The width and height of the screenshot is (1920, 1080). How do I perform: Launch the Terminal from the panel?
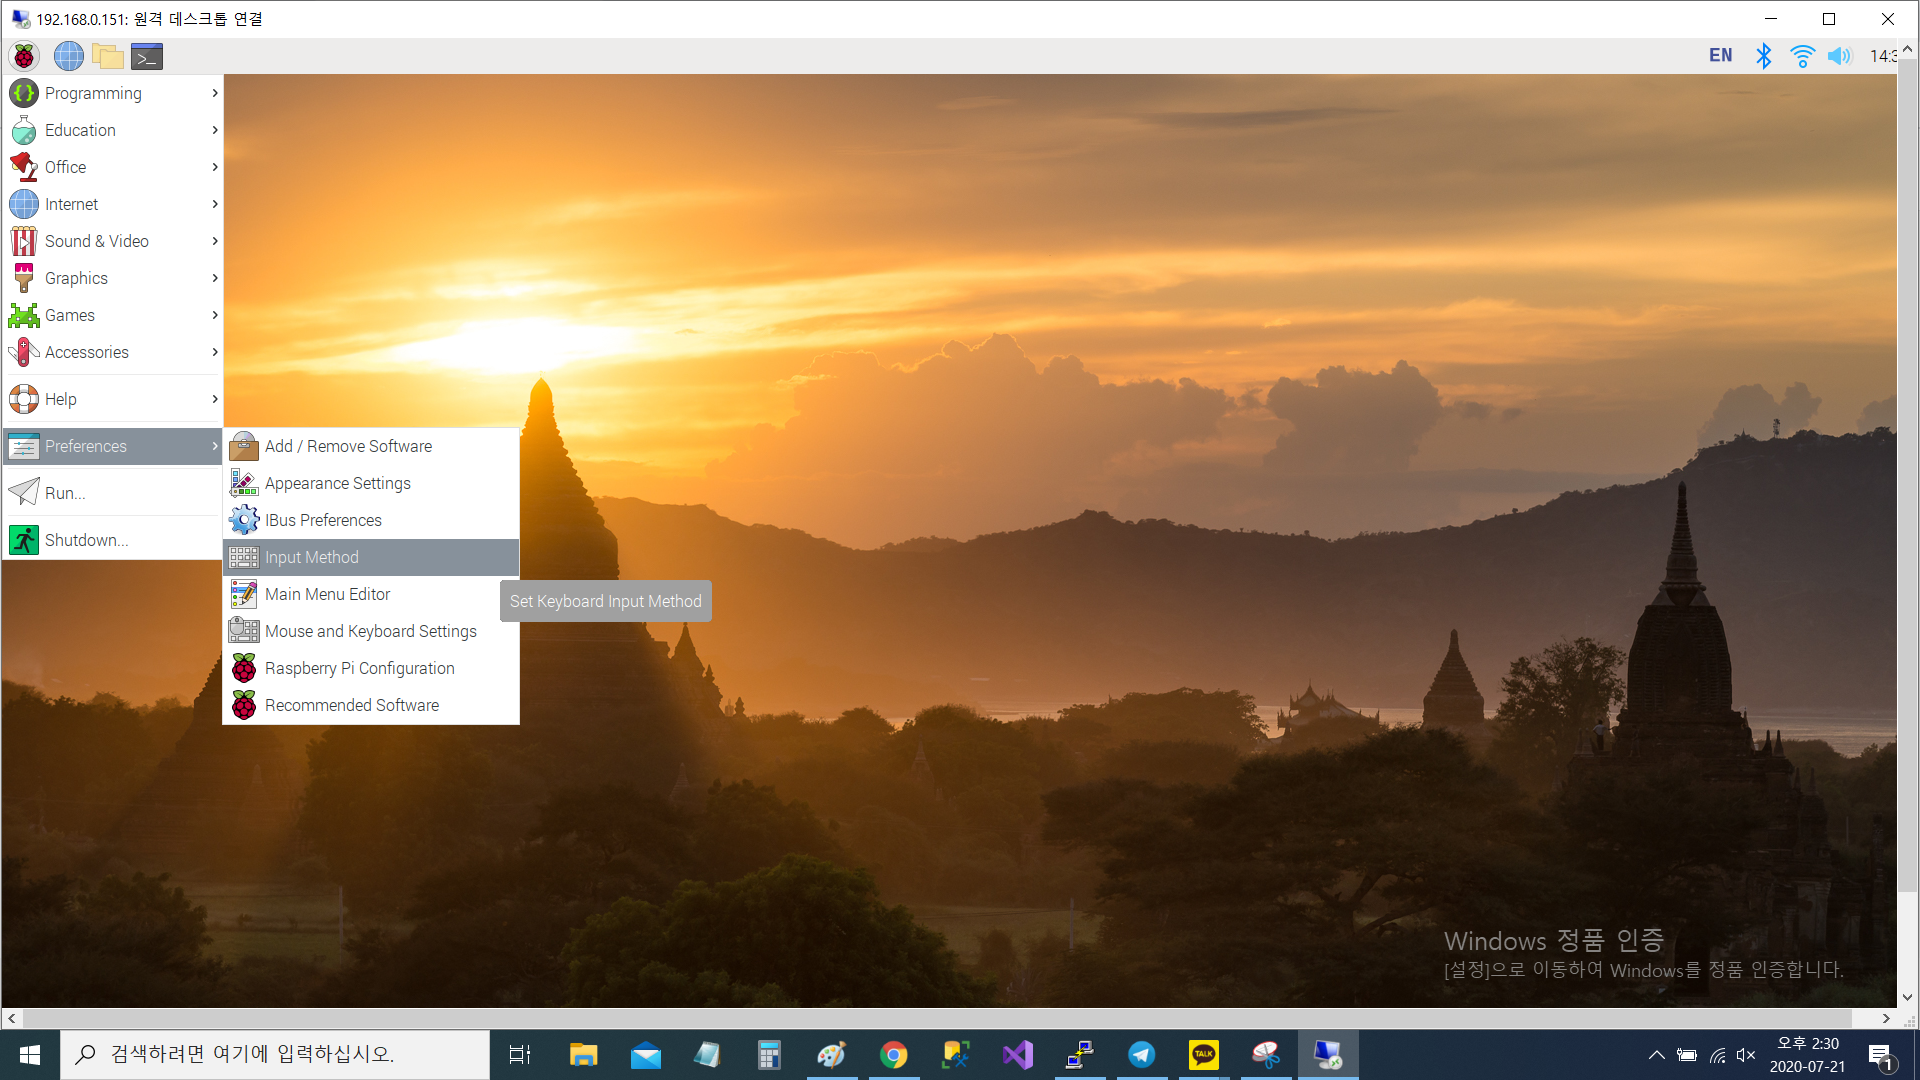pos(147,57)
